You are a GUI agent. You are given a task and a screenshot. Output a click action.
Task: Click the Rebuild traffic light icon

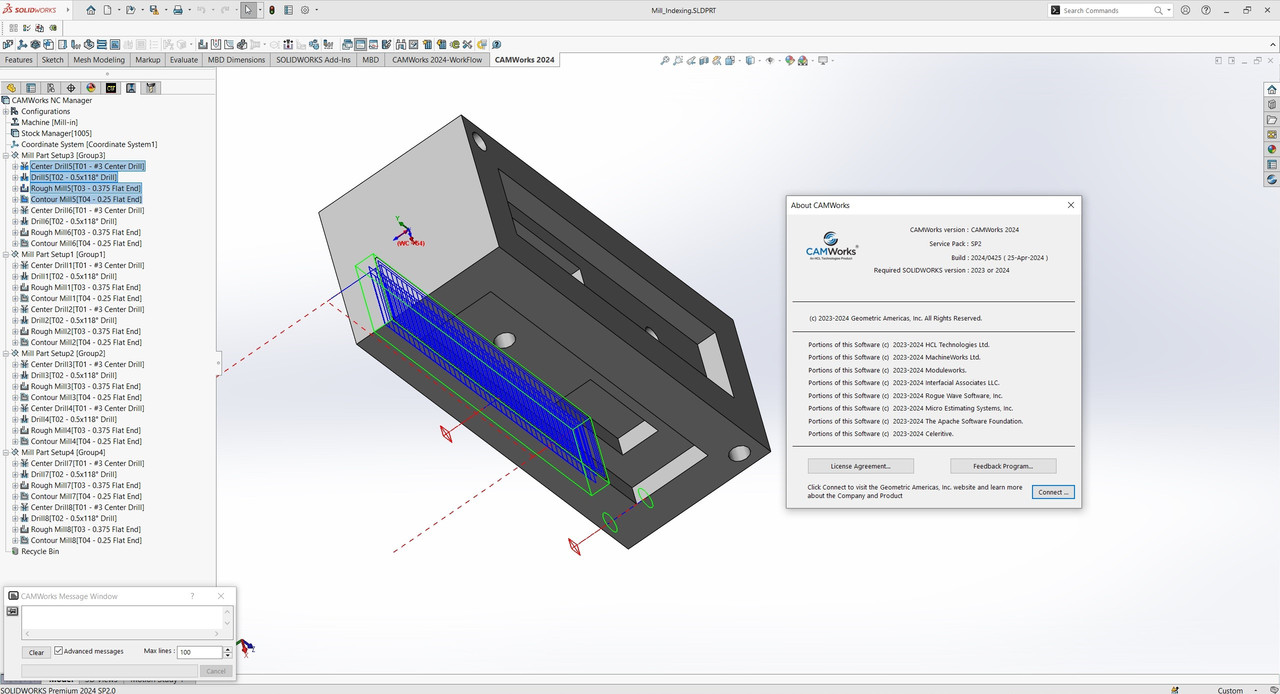tap(272, 10)
